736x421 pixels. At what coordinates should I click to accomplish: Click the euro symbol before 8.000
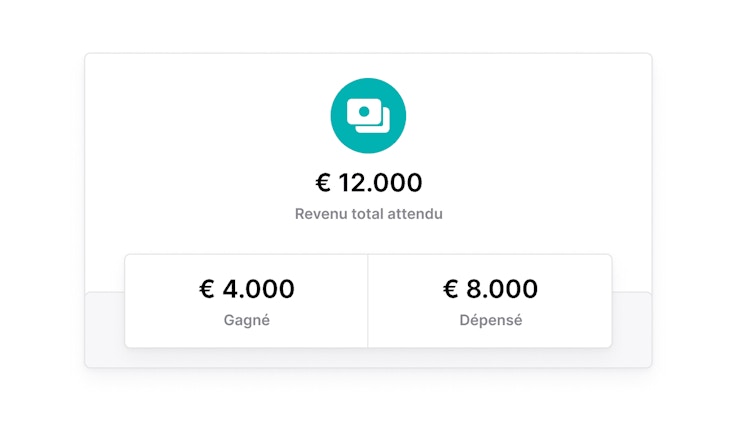click(x=451, y=290)
